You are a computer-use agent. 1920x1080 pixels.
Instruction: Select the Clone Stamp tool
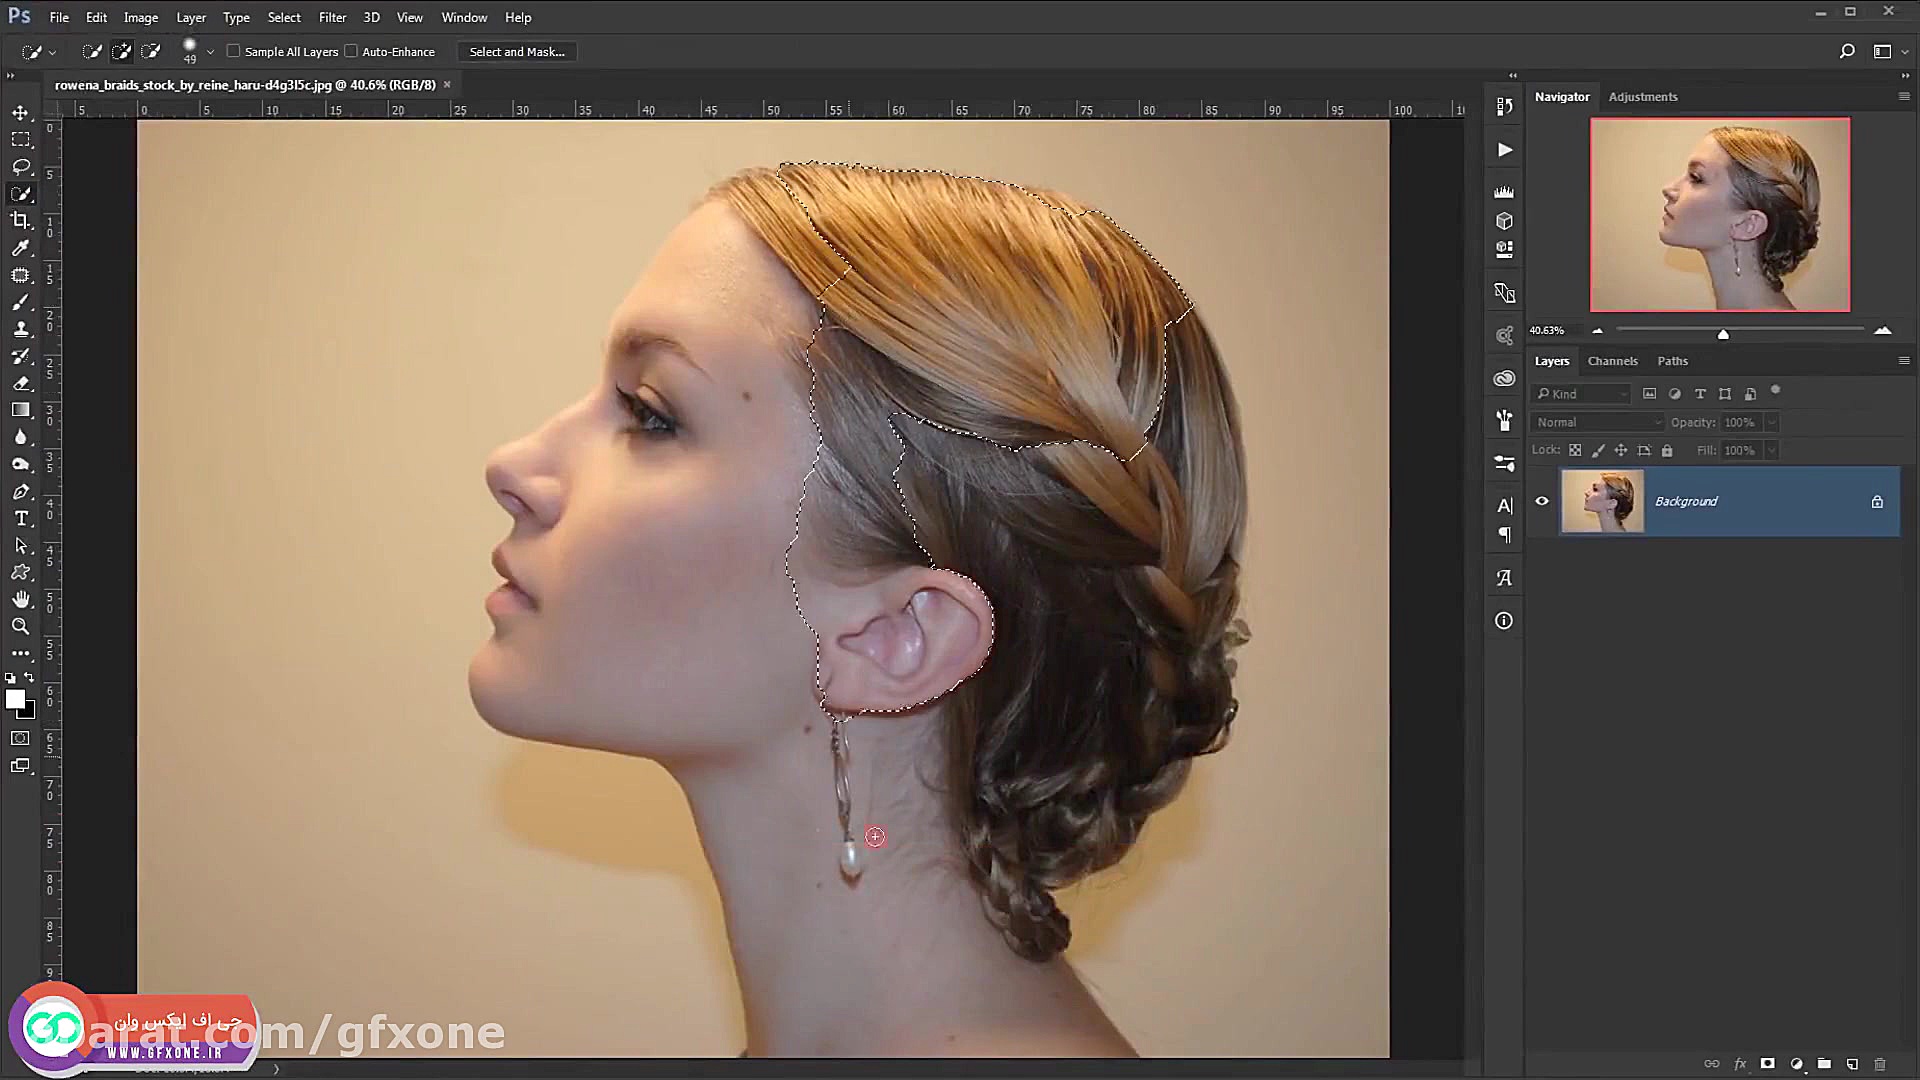pos(21,329)
